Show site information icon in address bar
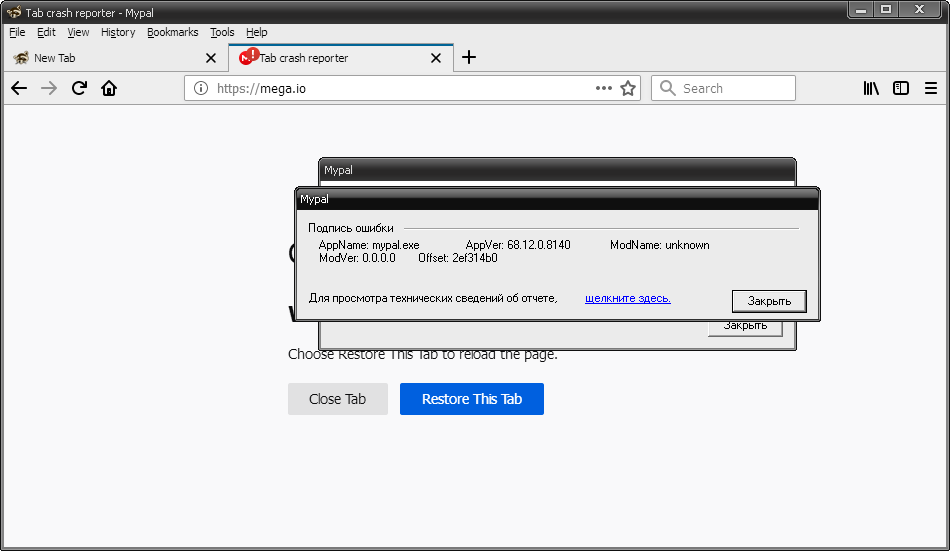This screenshot has width=950, height=551. click(201, 88)
